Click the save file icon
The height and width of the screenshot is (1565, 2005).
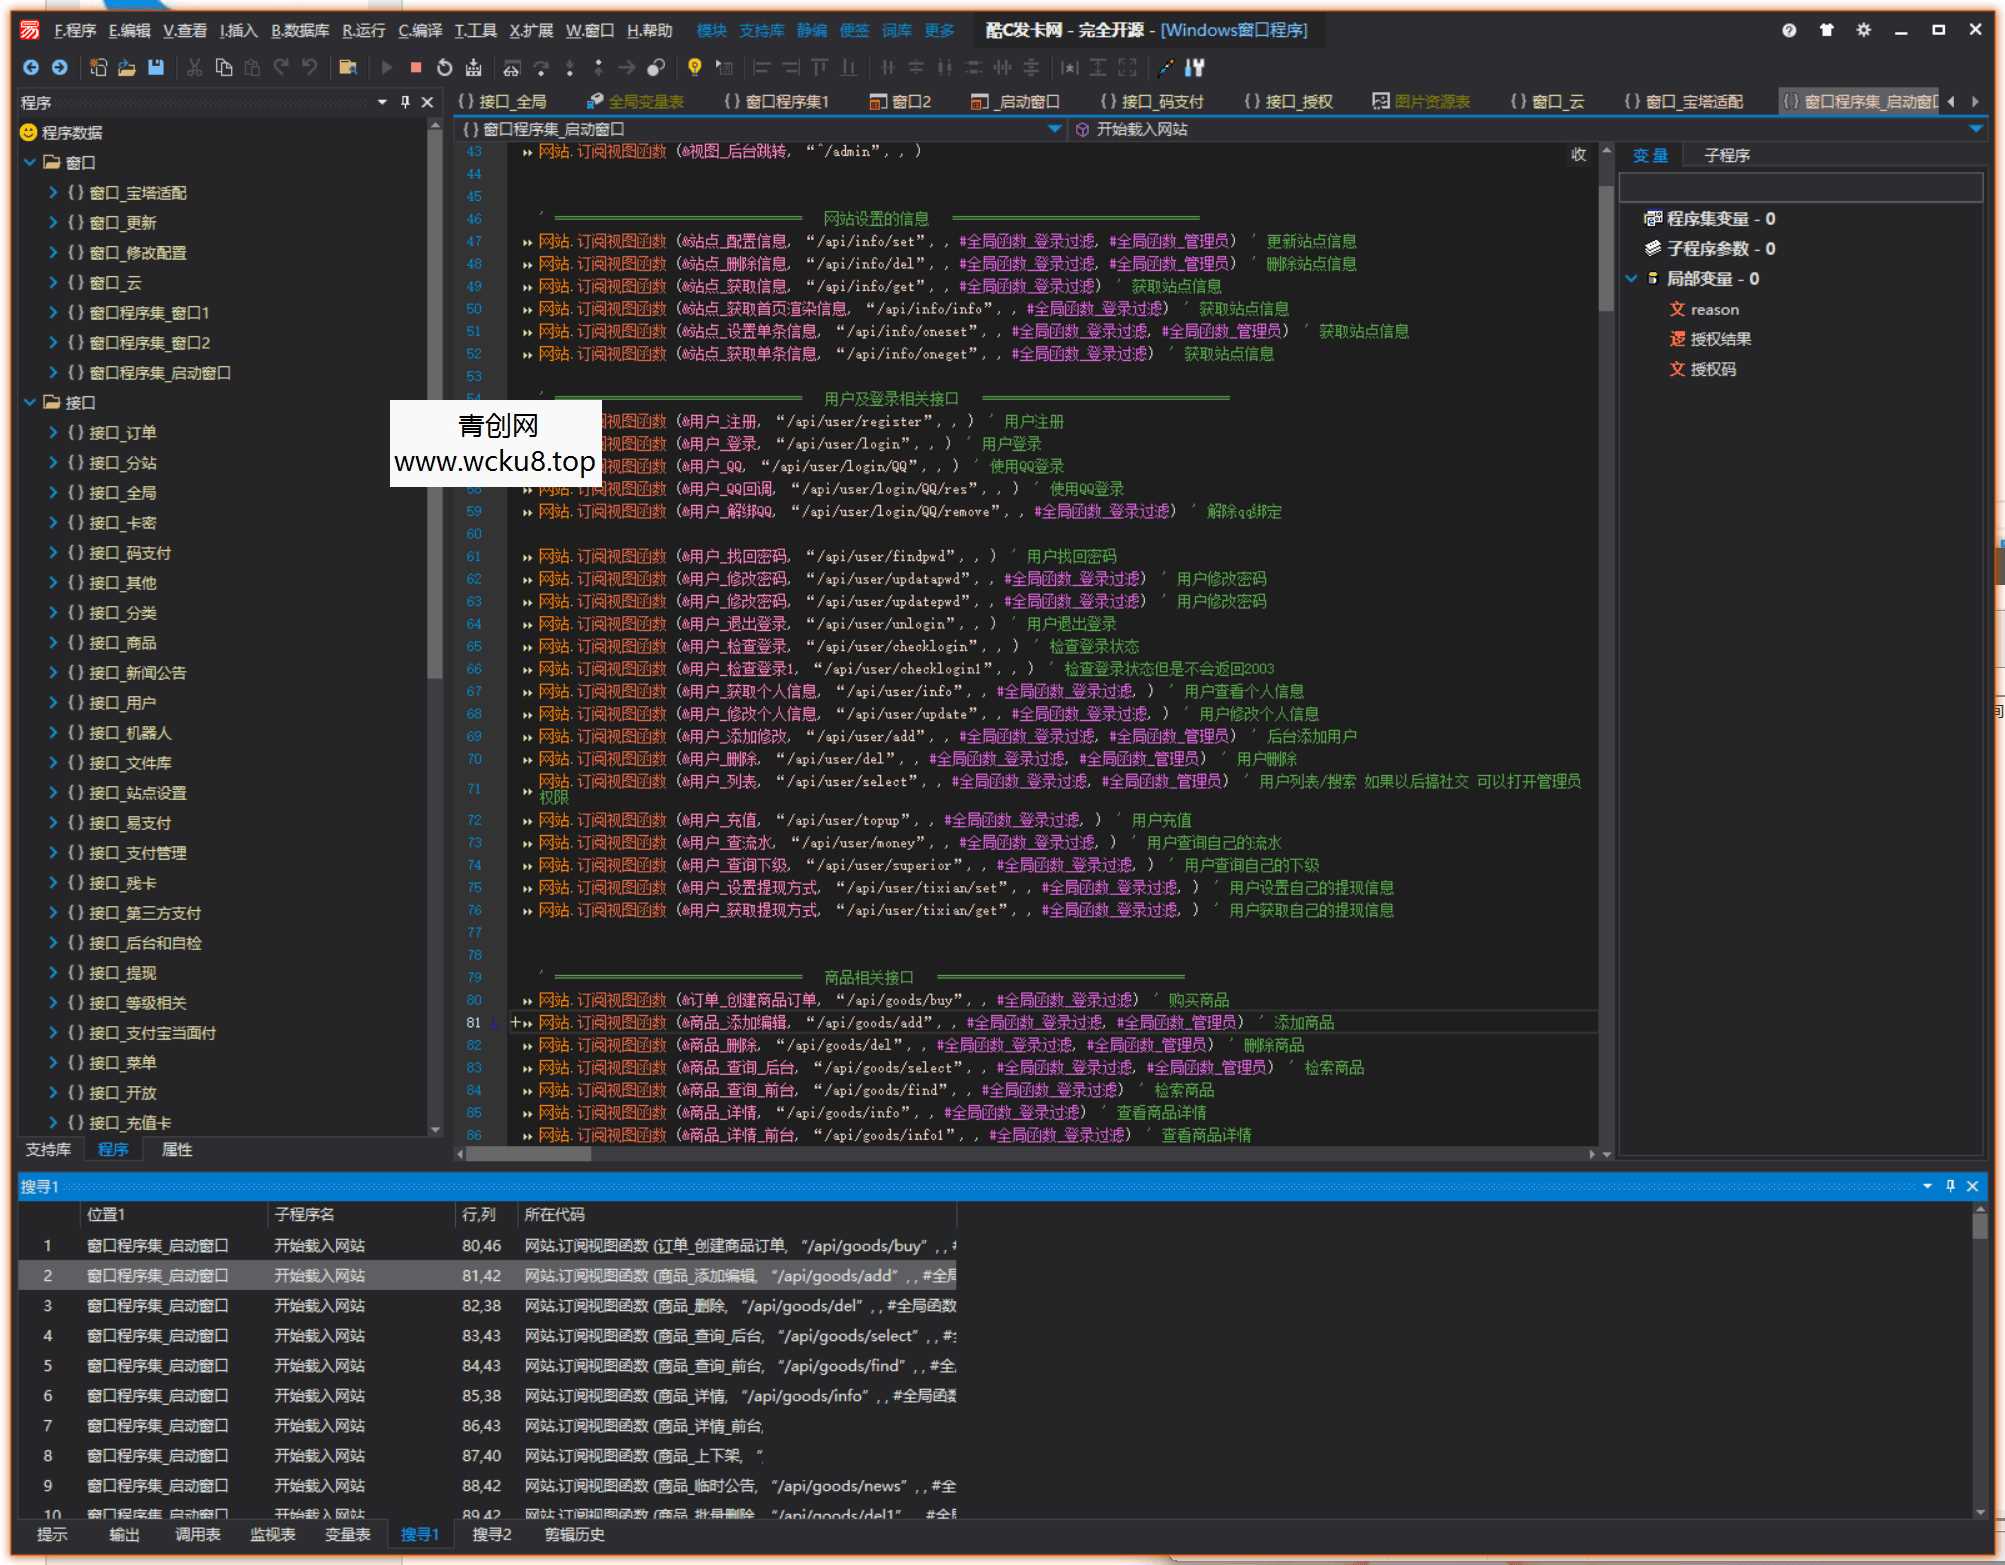(155, 67)
